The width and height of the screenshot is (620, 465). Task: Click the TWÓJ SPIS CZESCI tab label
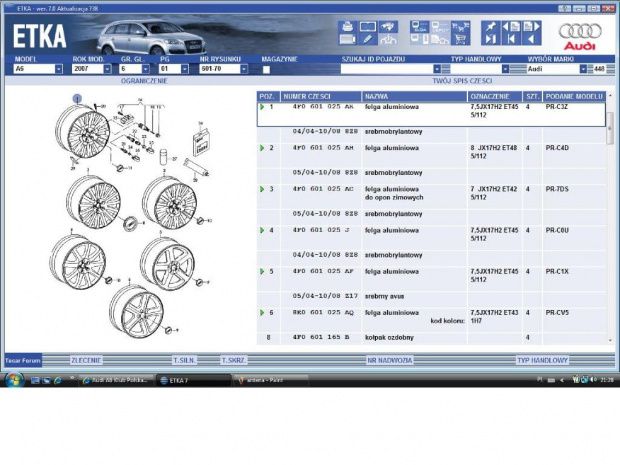(x=462, y=81)
